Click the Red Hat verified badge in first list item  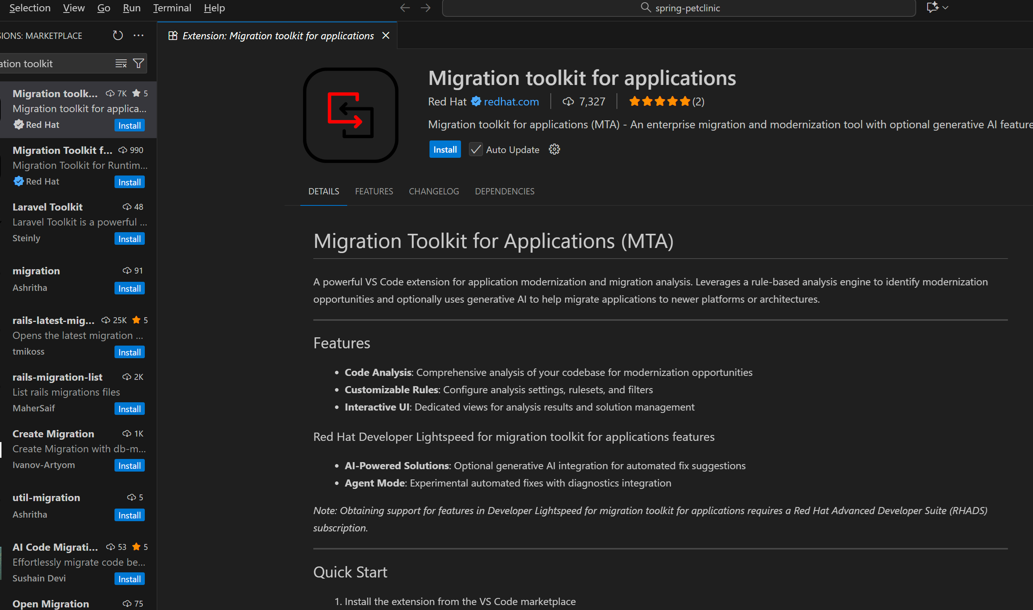[18, 125]
